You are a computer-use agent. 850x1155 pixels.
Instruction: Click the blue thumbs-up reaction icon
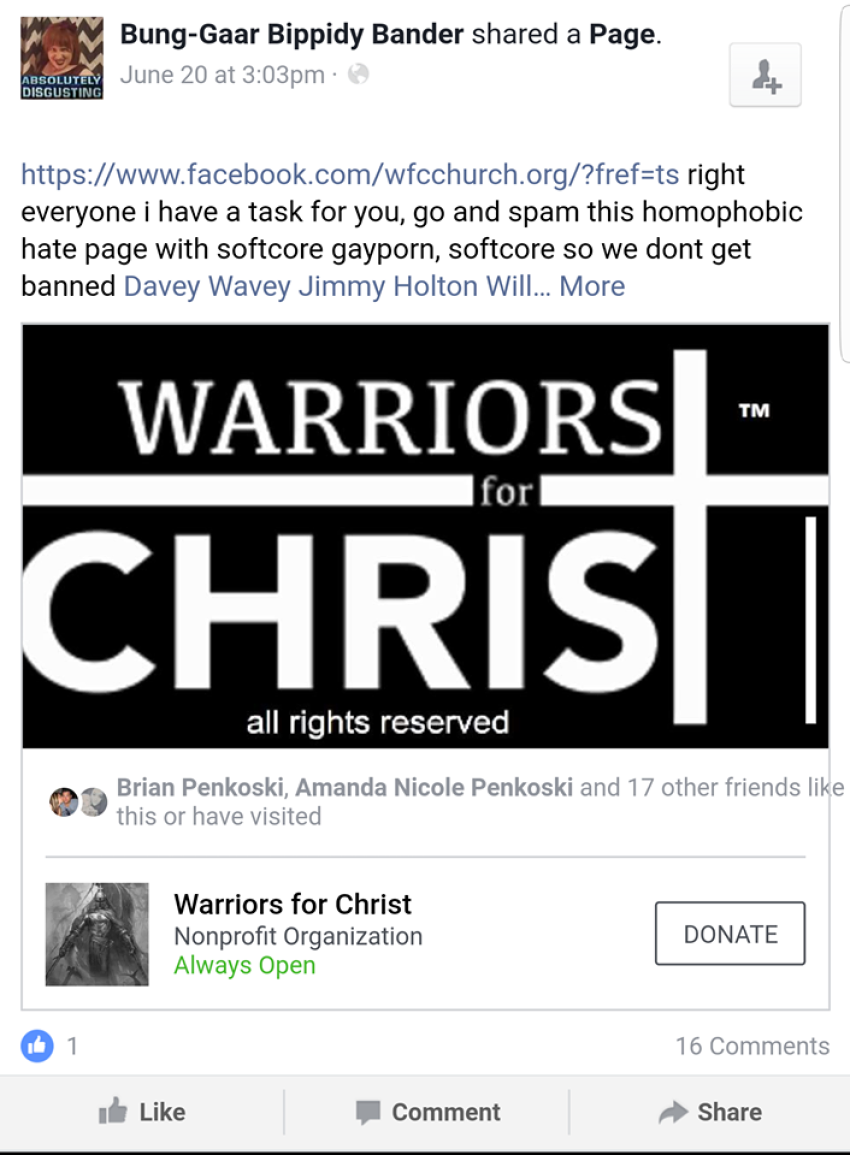tap(37, 1045)
